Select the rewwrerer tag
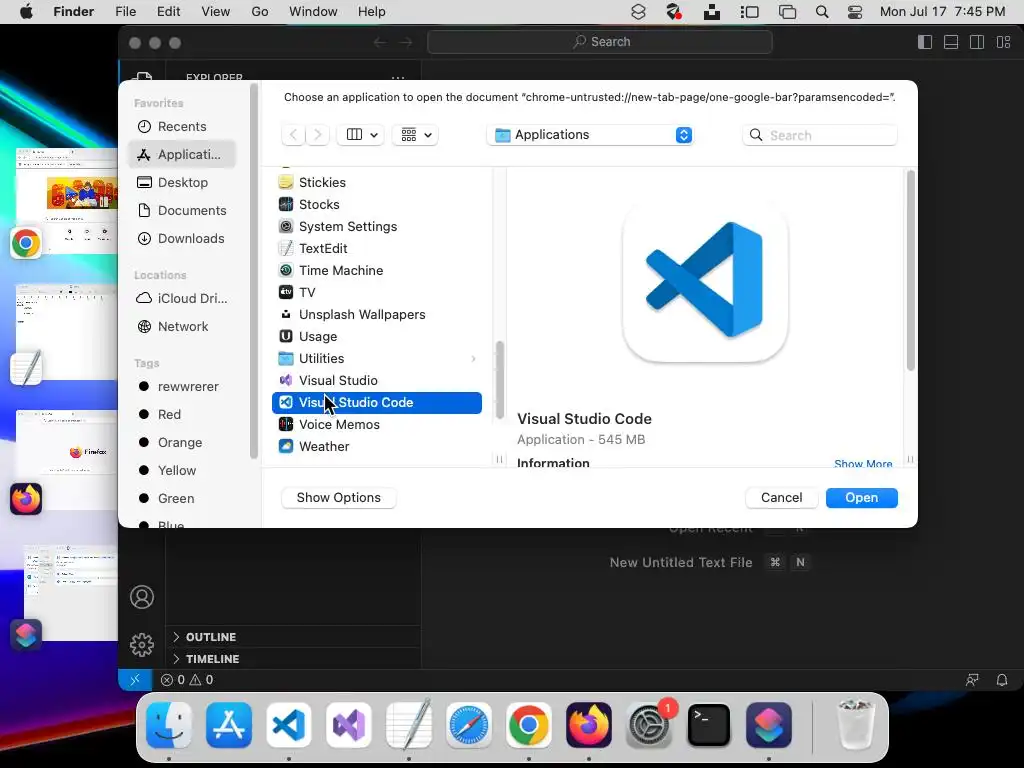 182,387
